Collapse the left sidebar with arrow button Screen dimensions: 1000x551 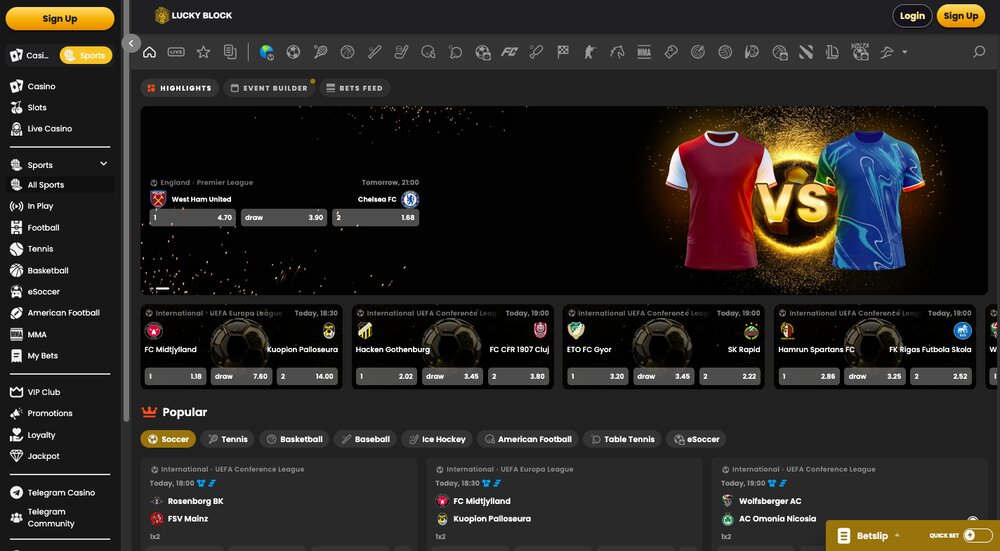click(x=131, y=43)
